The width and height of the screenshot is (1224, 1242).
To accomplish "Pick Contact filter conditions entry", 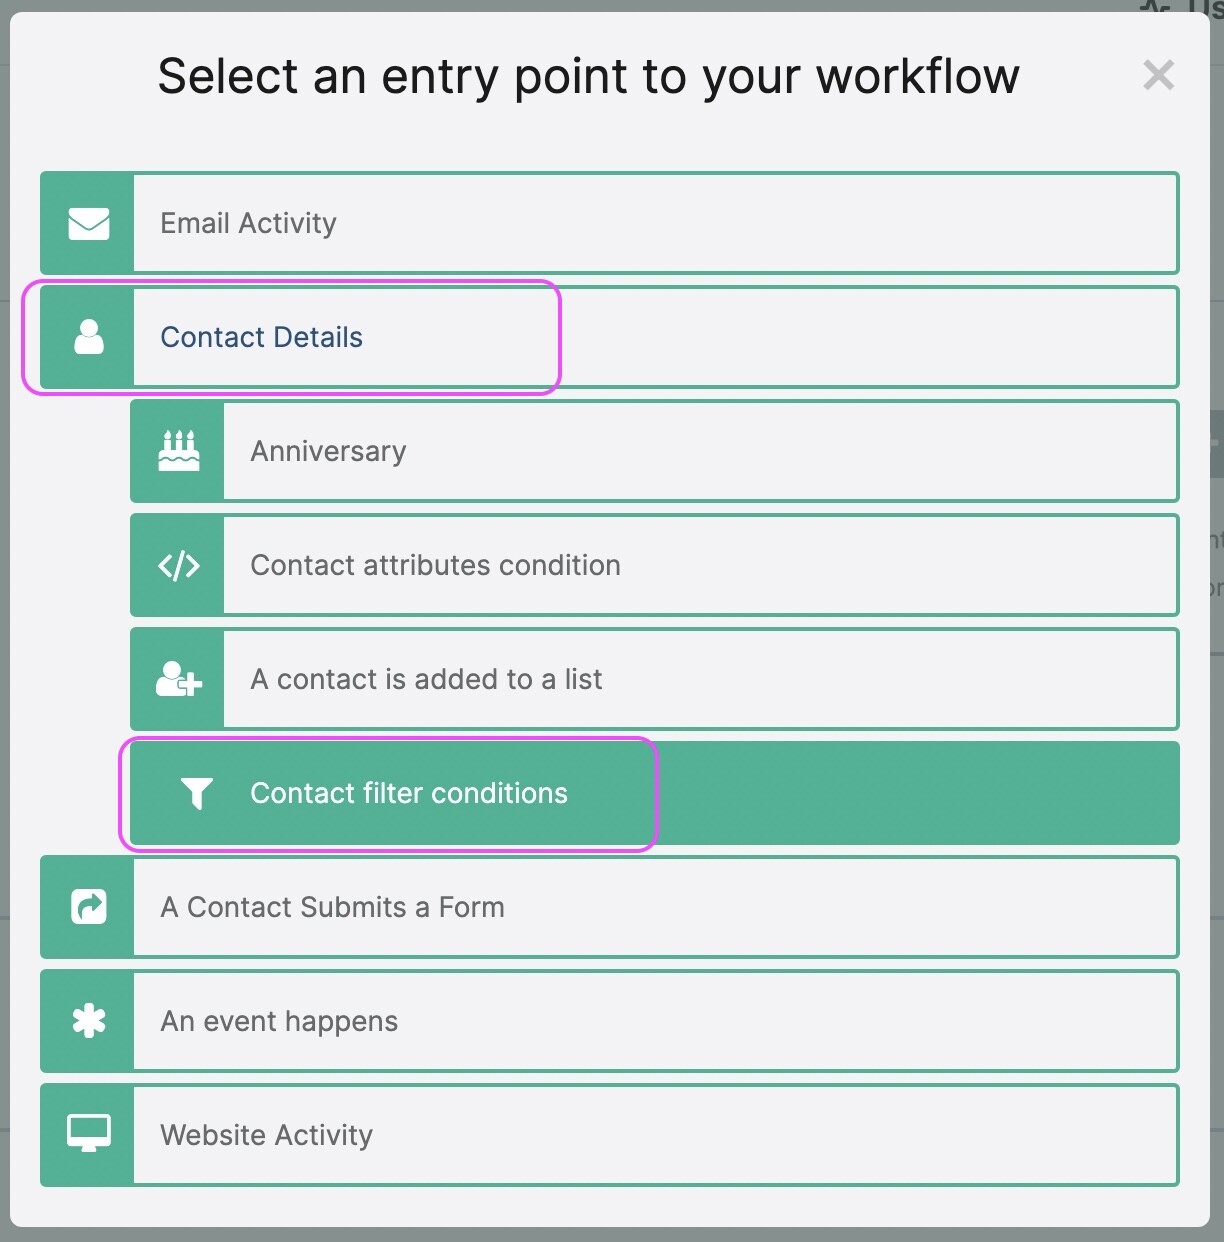I will [x=409, y=793].
